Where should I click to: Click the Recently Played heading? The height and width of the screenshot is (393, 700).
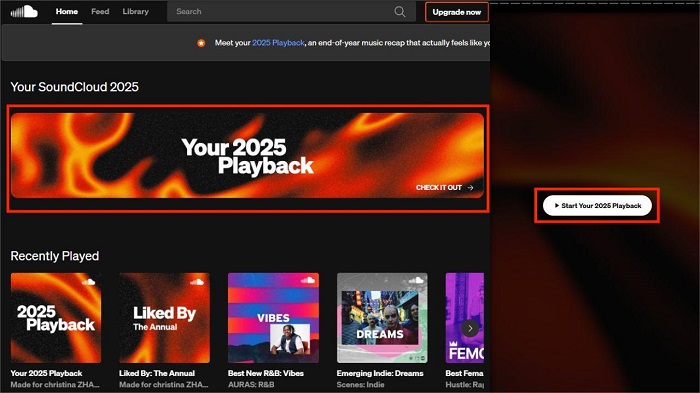pyautogui.click(x=55, y=256)
